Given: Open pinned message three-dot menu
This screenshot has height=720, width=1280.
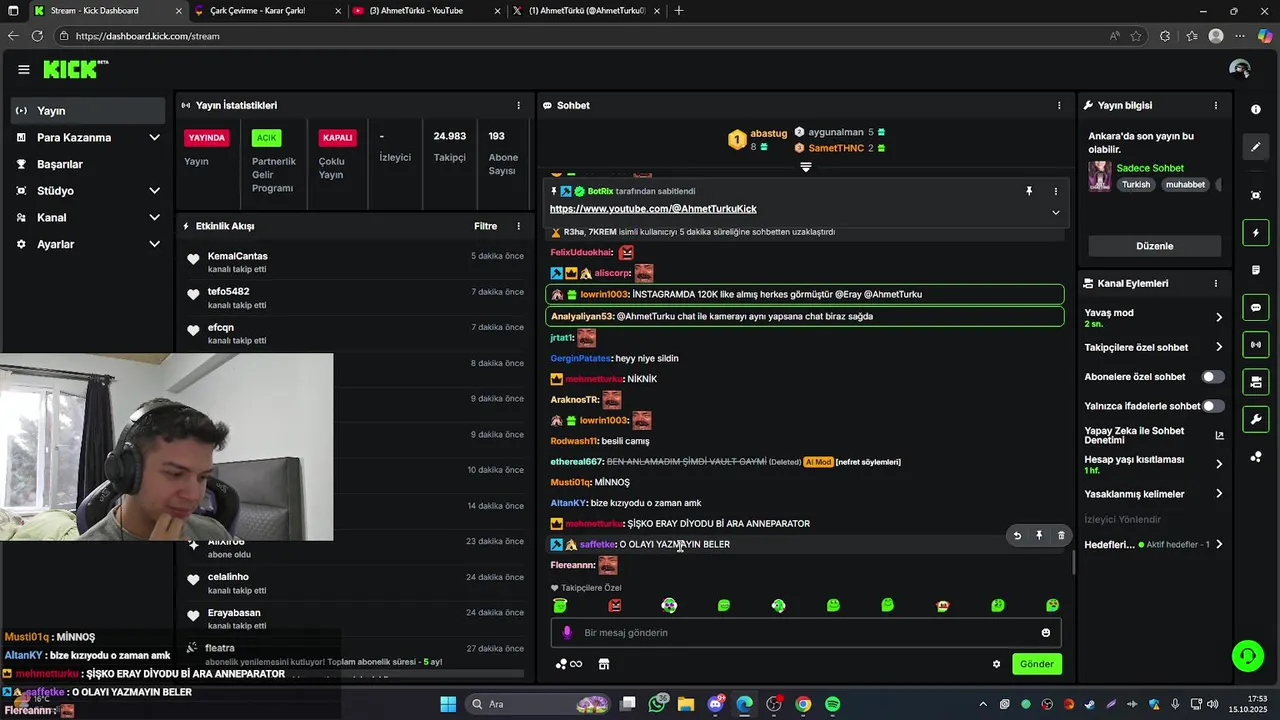Looking at the screenshot, I should point(1055,191).
